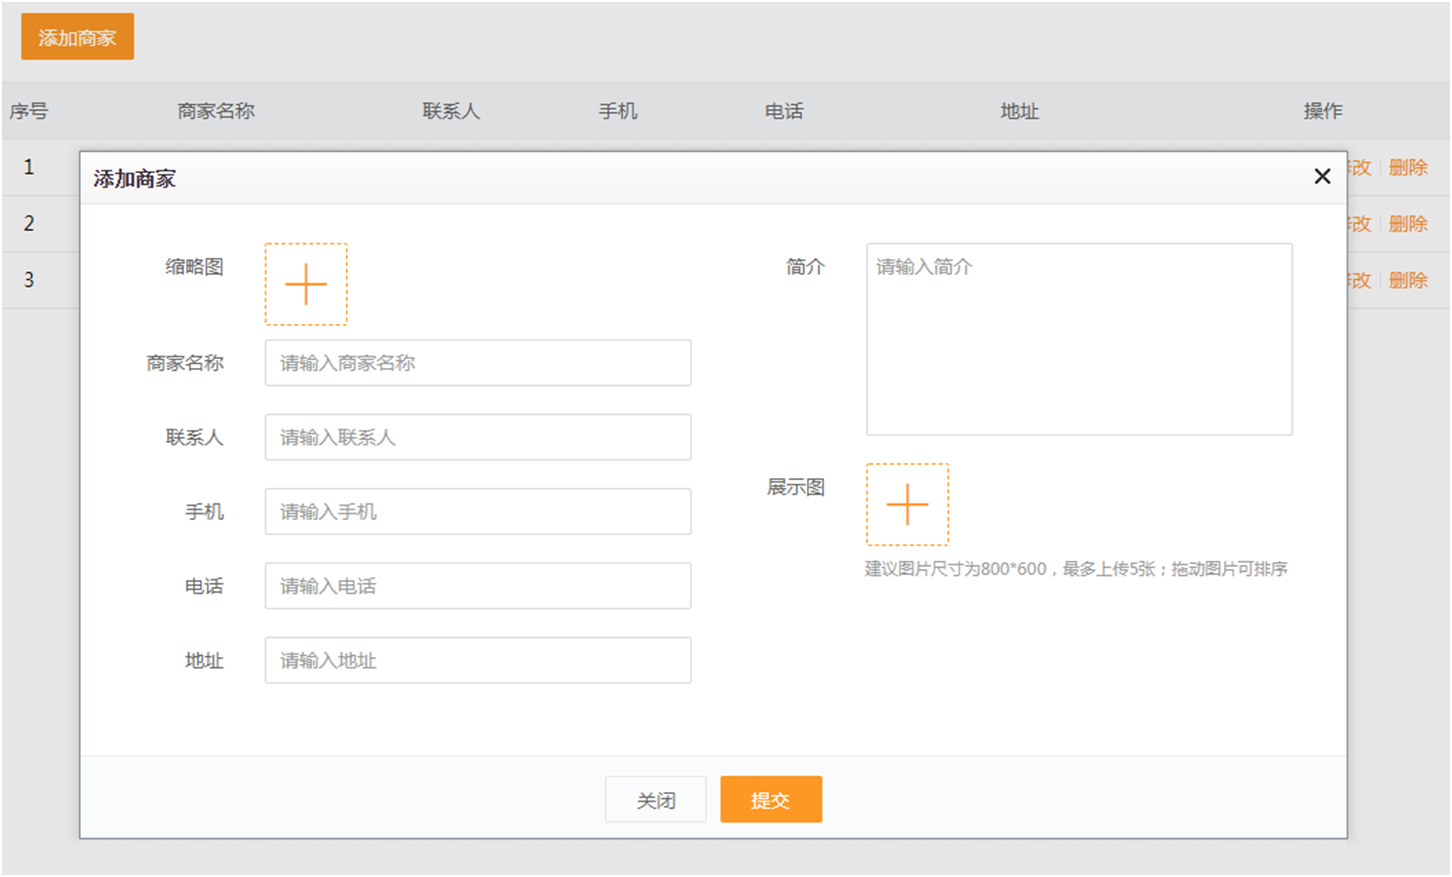Click the 地址 table column header

[1019, 111]
